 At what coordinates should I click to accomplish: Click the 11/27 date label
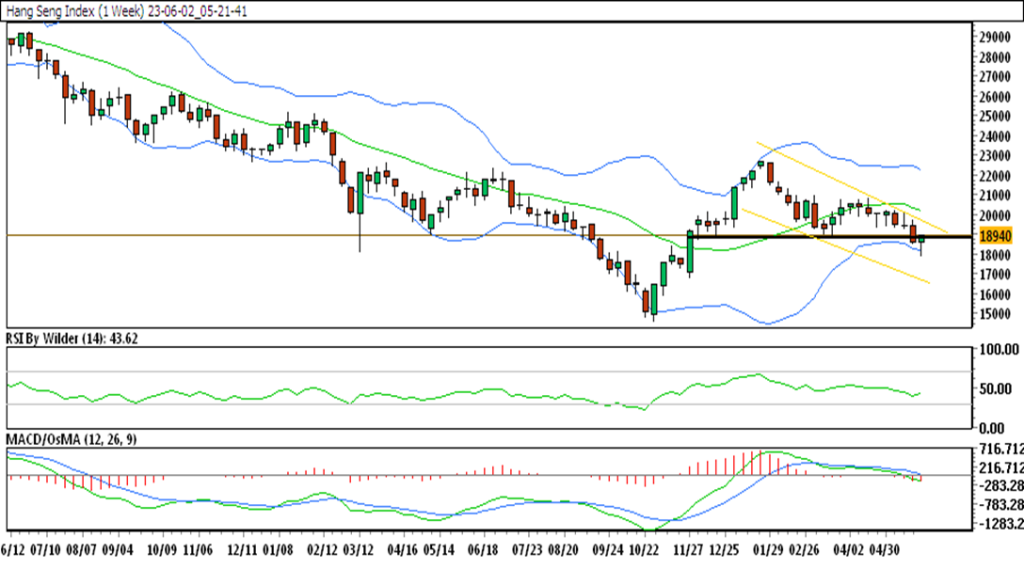688,550
